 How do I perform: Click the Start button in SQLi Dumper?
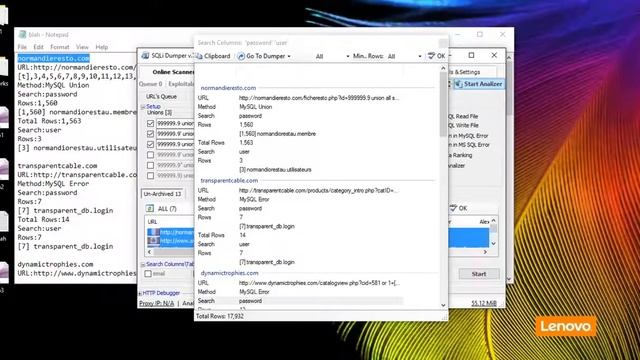[x=479, y=274]
